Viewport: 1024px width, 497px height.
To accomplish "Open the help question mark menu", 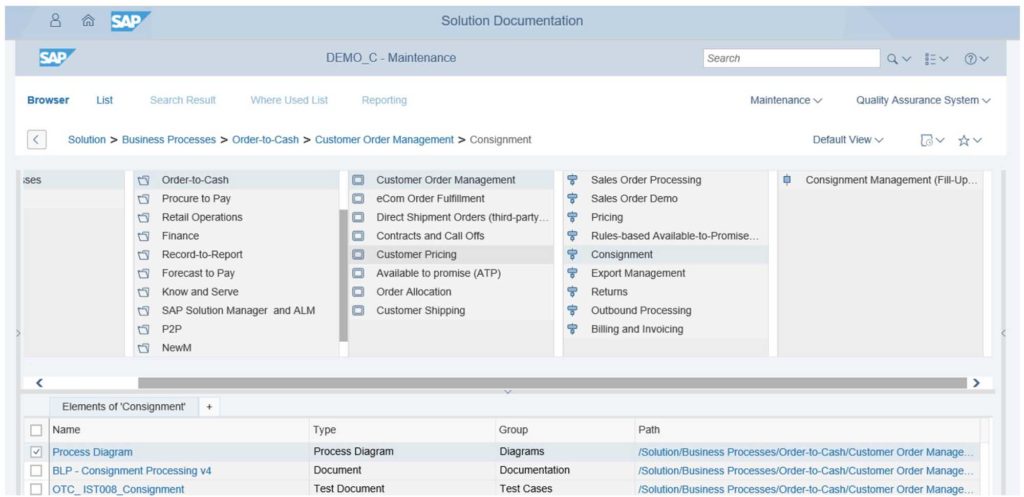I will [976, 58].
